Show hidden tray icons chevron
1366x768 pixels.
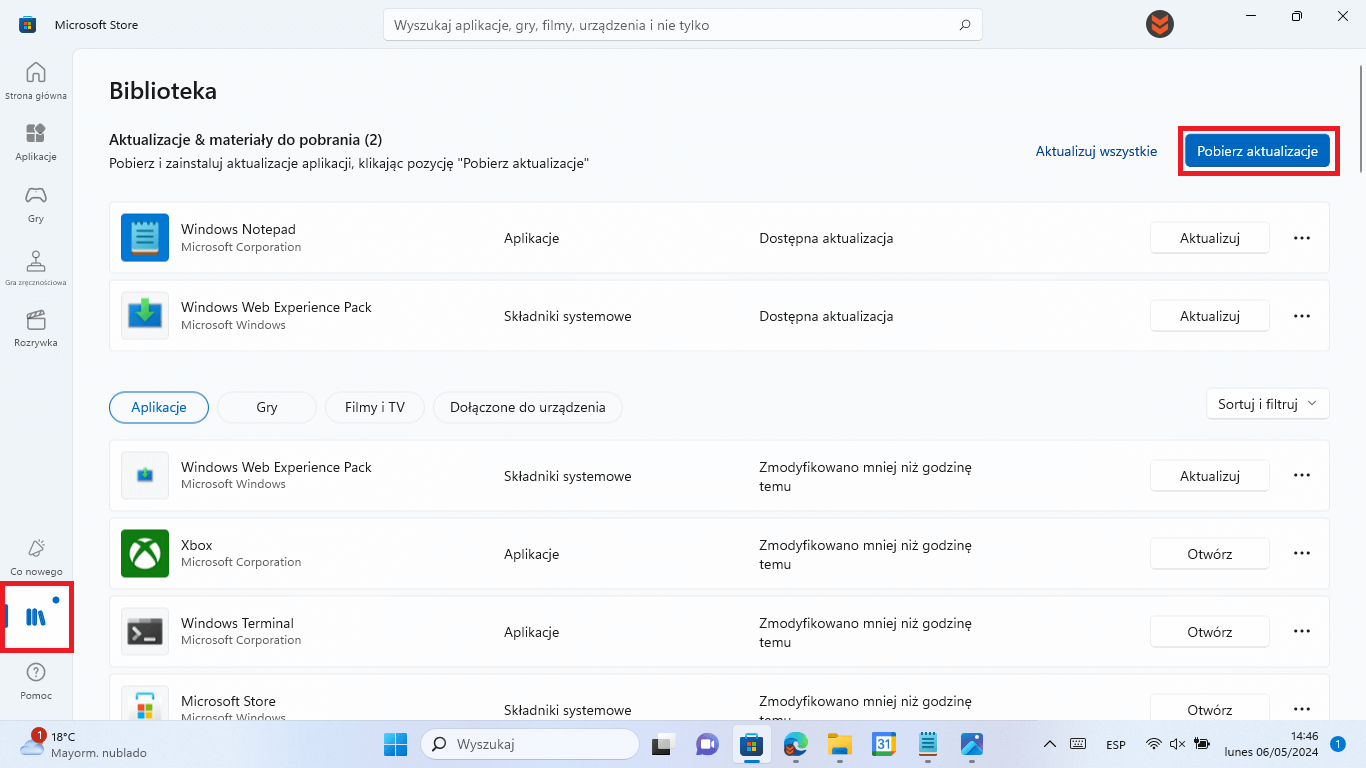1050,744
